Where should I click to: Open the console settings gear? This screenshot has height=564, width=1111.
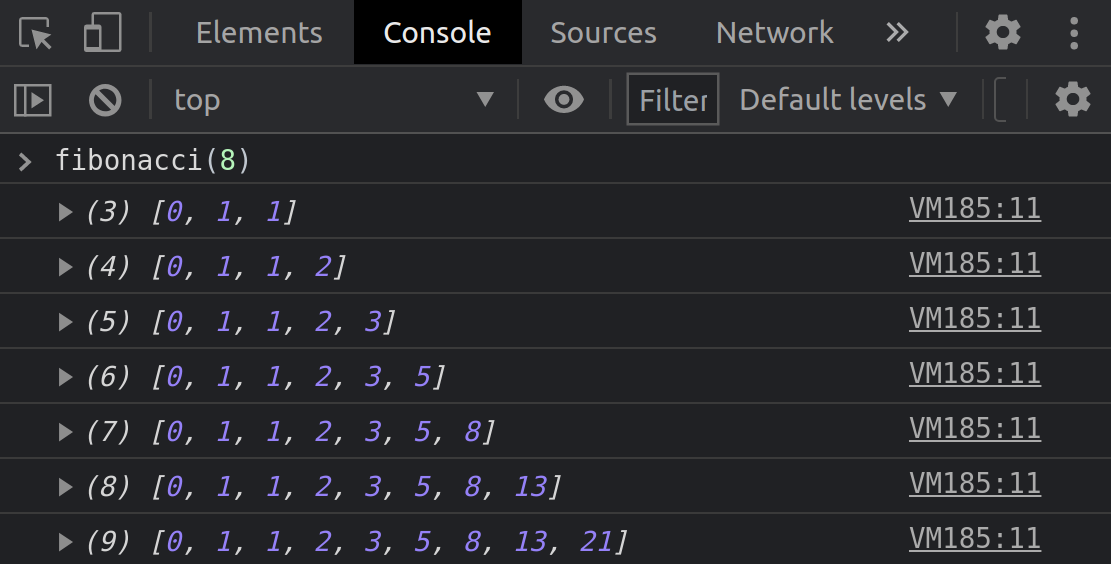1073,99
